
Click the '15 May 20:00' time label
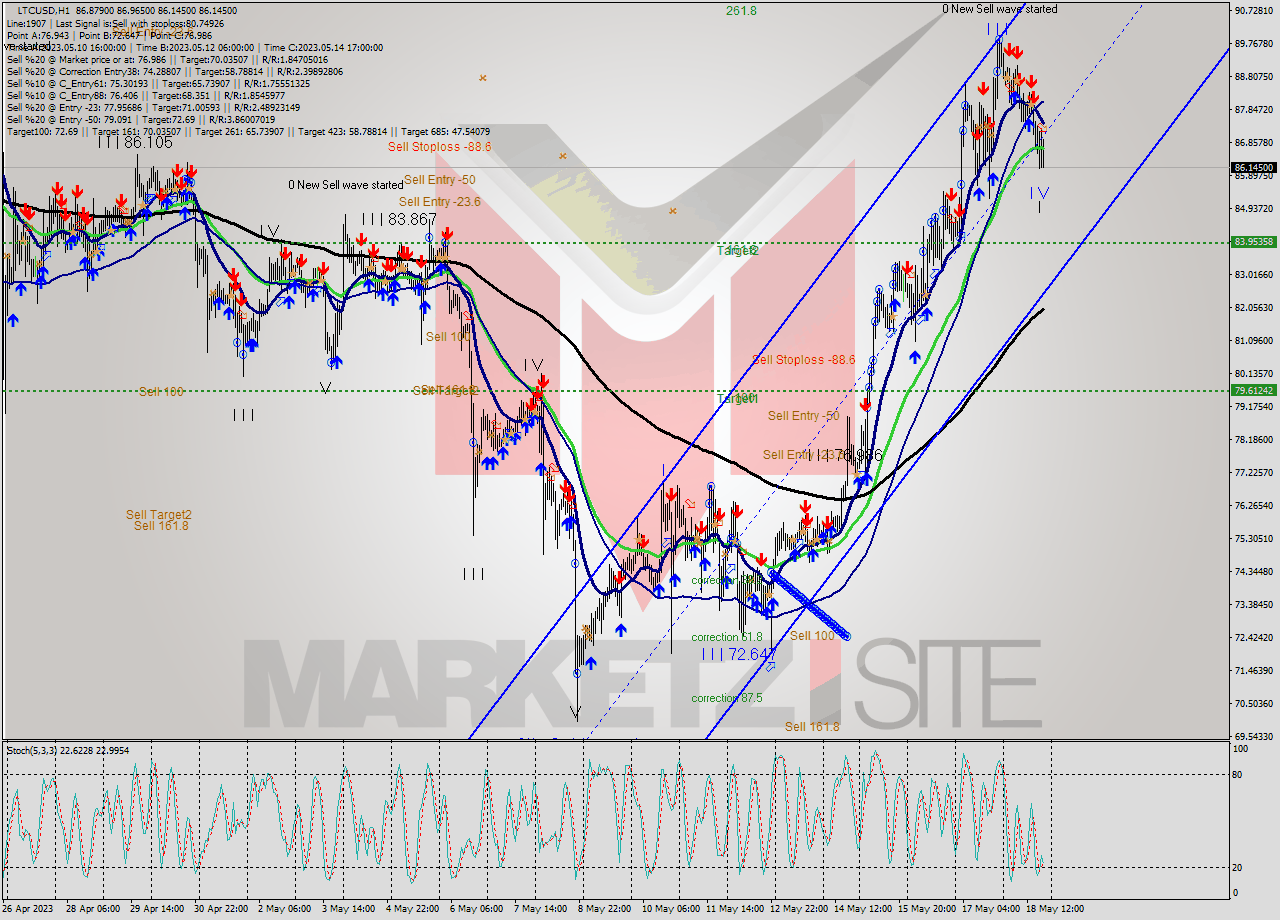coord(926,910)
